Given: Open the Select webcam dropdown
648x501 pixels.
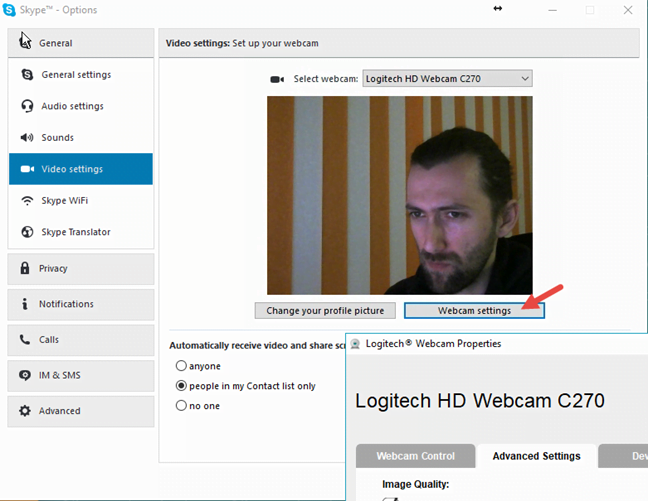Looking at the screenshot, I should 448,79.
